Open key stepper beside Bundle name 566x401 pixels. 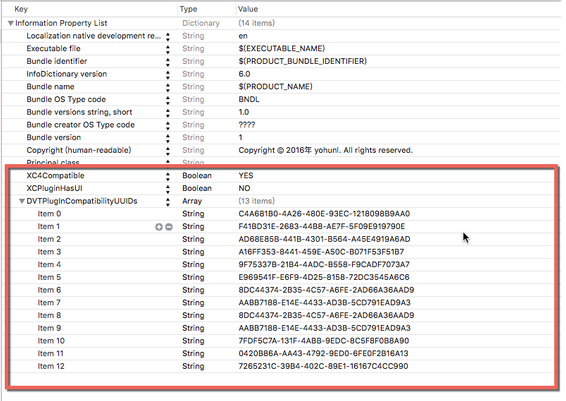tap(167, 87)
